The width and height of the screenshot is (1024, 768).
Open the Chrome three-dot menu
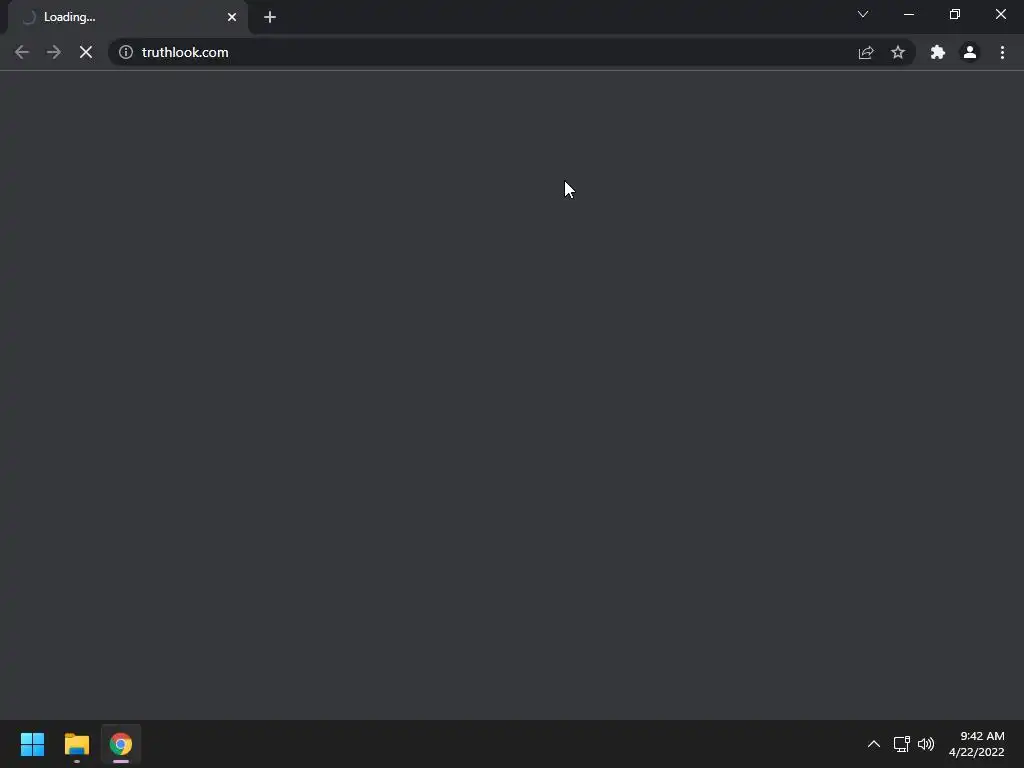(1002, 52)
